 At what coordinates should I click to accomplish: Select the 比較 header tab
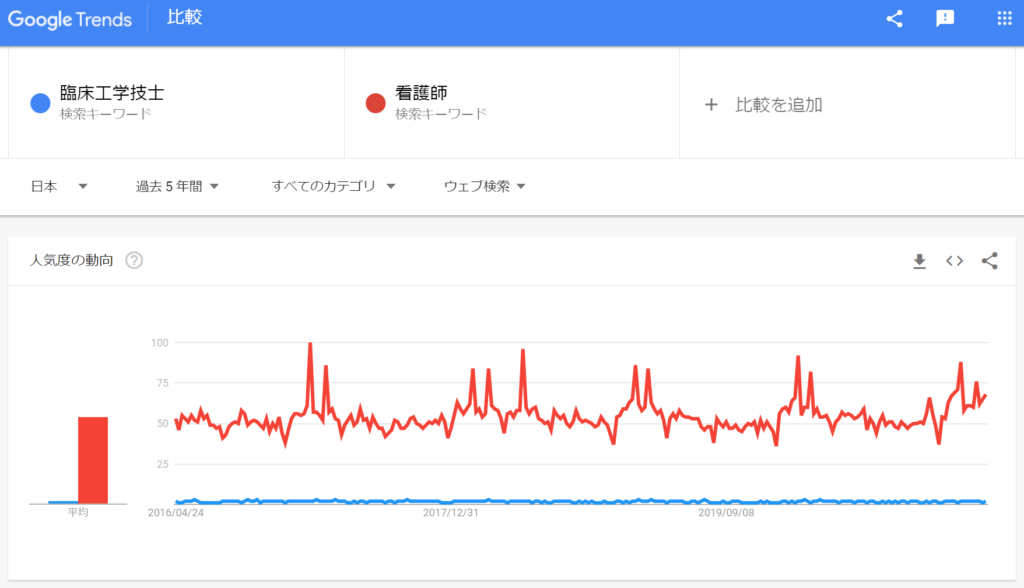[x=184, y=18]
